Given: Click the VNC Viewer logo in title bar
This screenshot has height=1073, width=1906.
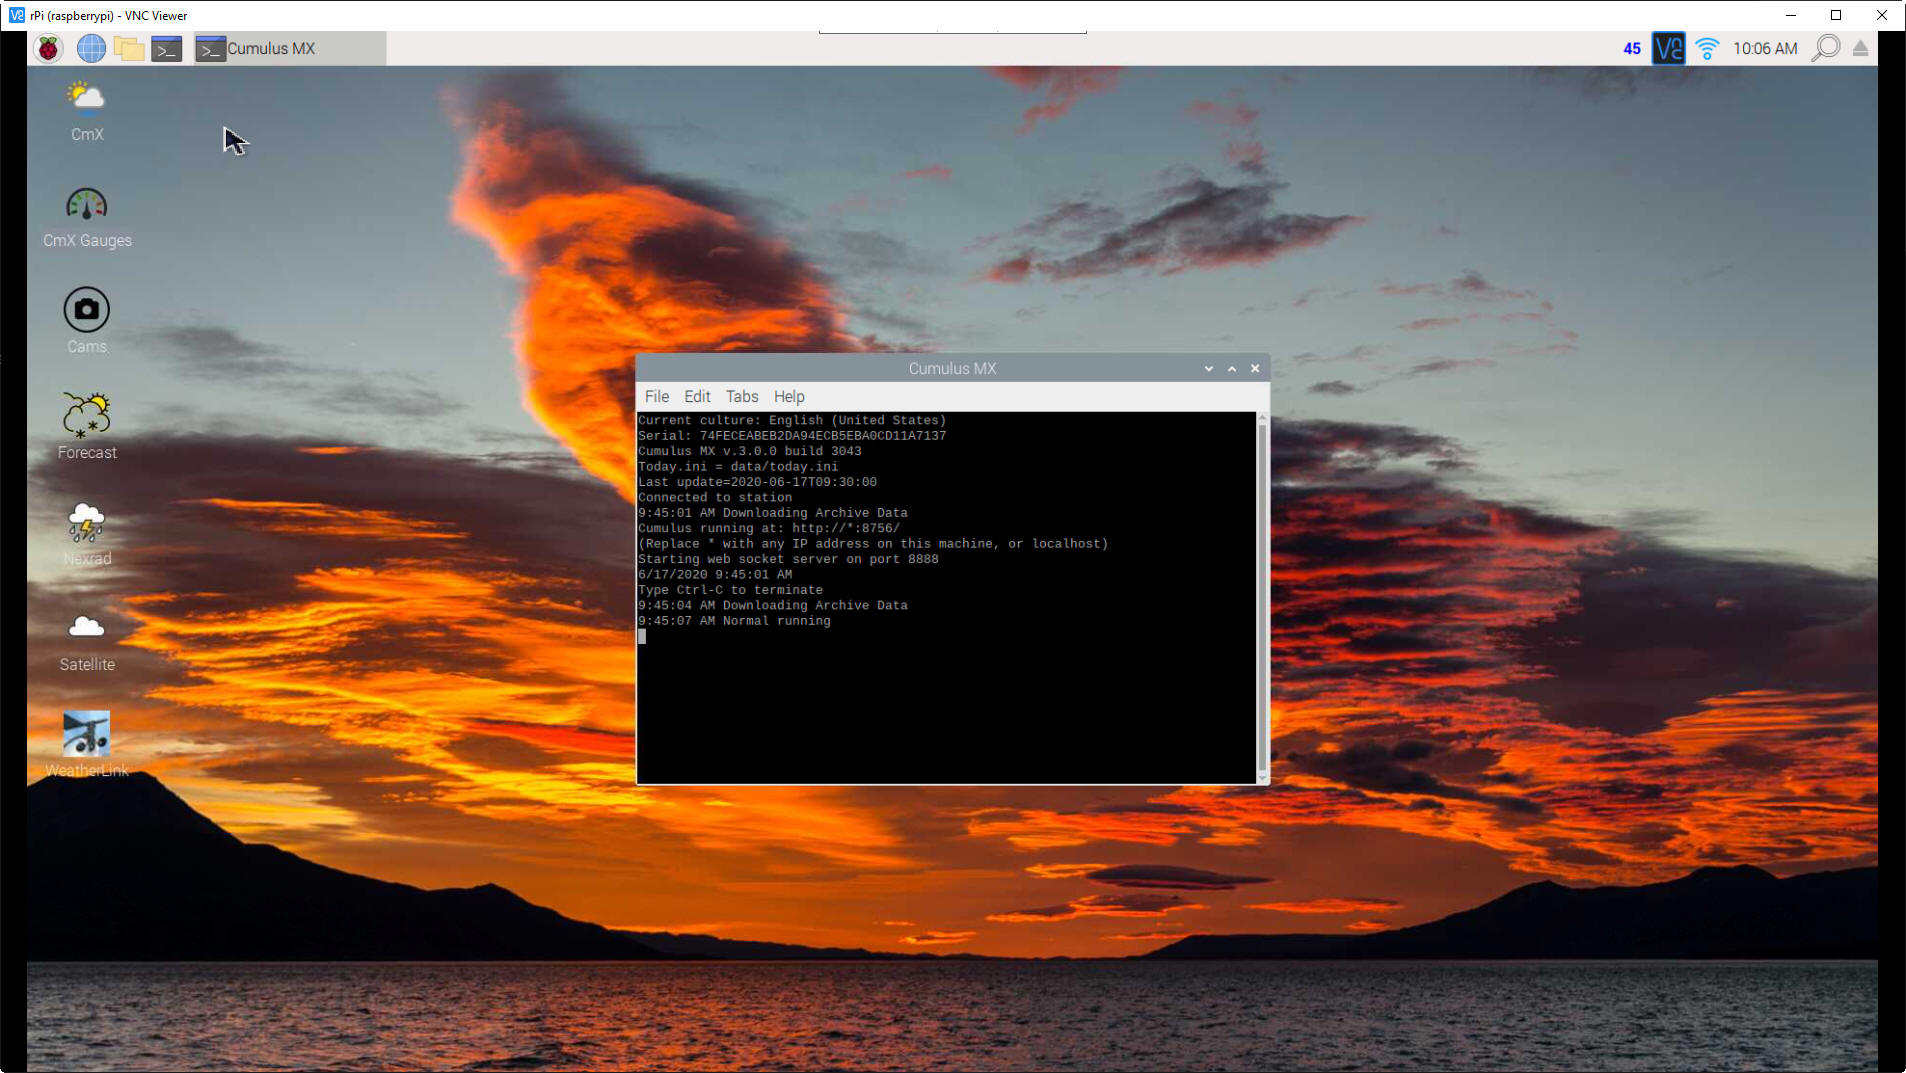Looking at the screenshot, I should click(16, 15).
